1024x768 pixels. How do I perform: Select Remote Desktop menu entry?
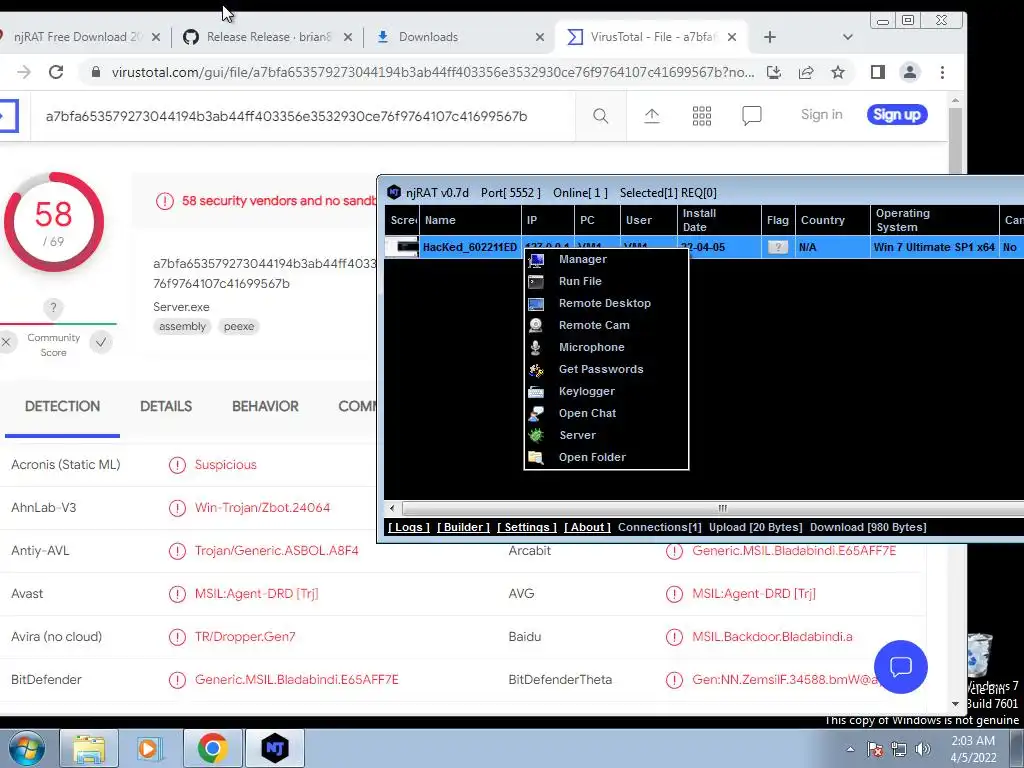[x=606, y=304]
